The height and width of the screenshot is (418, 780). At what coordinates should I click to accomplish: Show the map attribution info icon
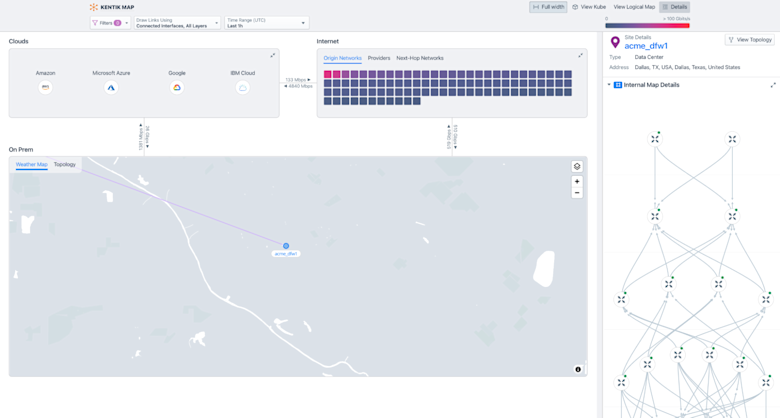[x=578, y=369]
